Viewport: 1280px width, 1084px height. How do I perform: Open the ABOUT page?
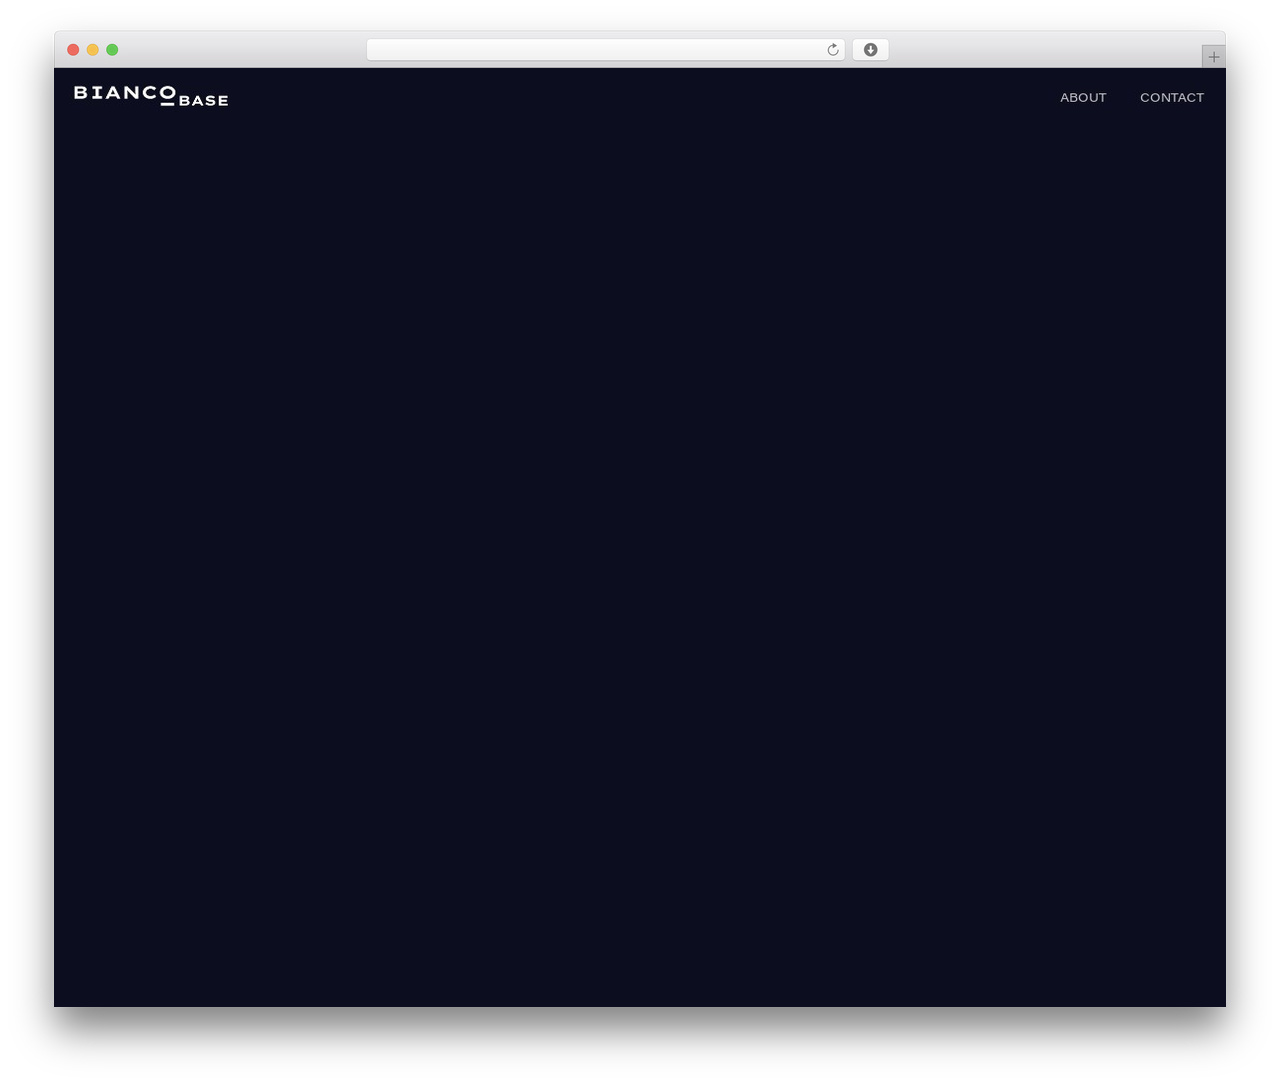click(x=1083, y=97)
